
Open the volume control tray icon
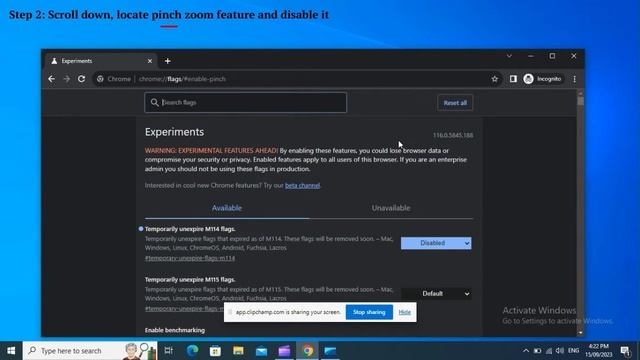point(560,351)
